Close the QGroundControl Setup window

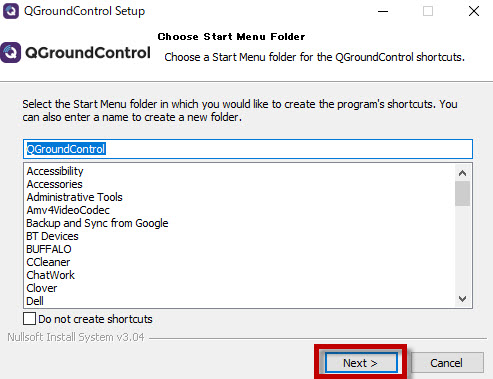(474, 11)
